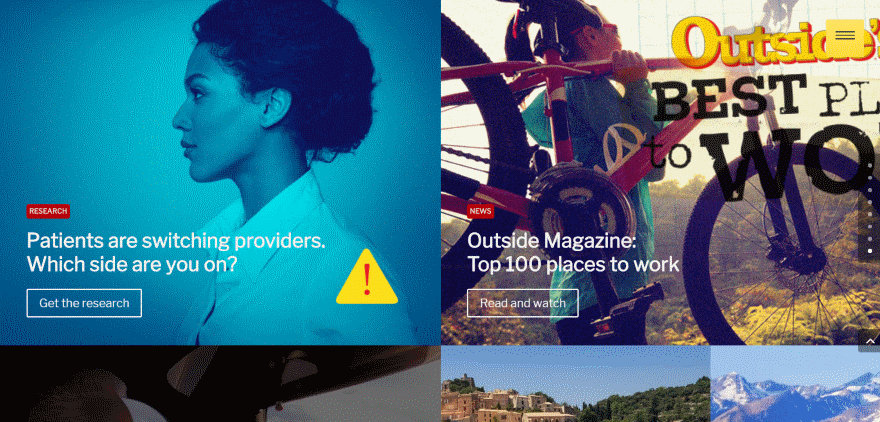Select the second section navigation dot
The image size is (880, 422).
870,178
